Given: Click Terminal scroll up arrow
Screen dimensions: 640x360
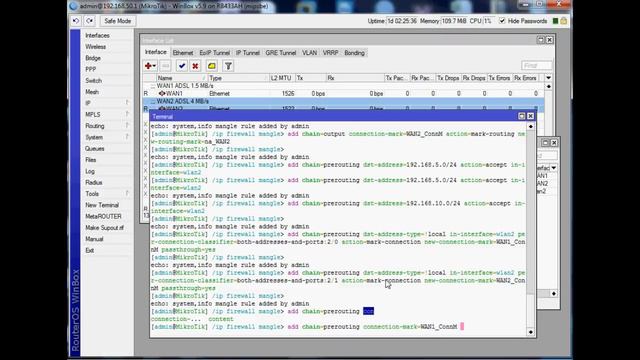Looking at the screenshot, I should click(x=531, y=127).
